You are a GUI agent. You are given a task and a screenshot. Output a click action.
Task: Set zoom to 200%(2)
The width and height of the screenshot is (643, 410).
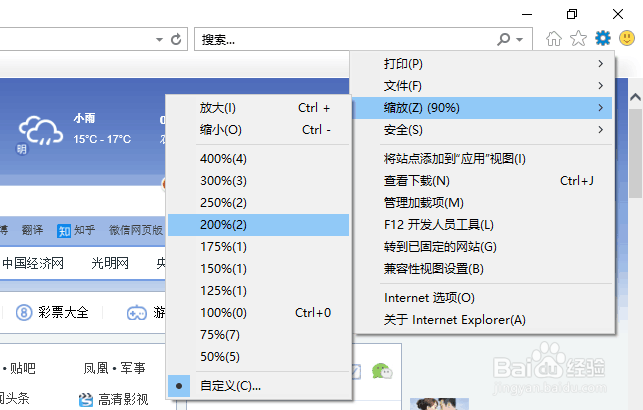pos(259,225)
